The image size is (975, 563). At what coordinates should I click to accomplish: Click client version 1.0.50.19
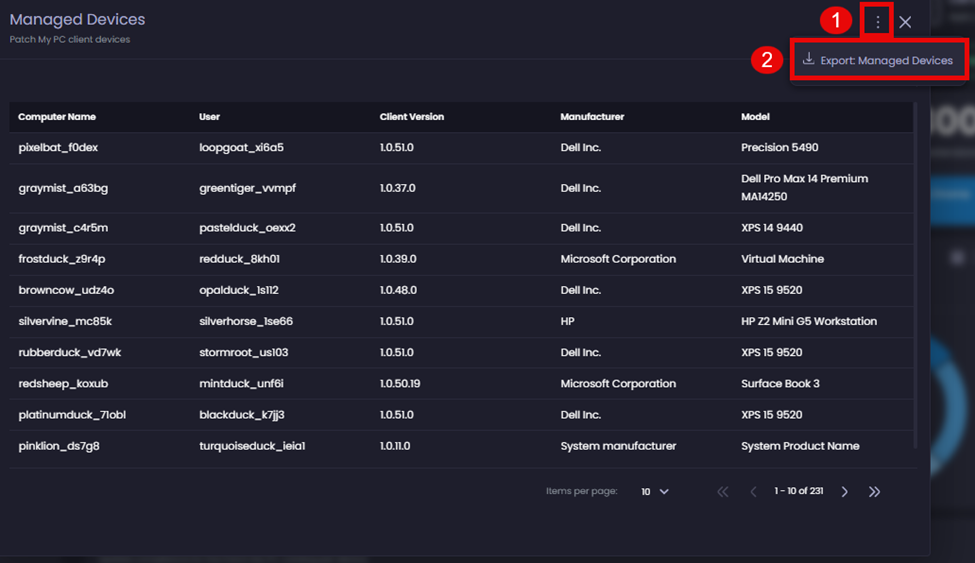400,383
